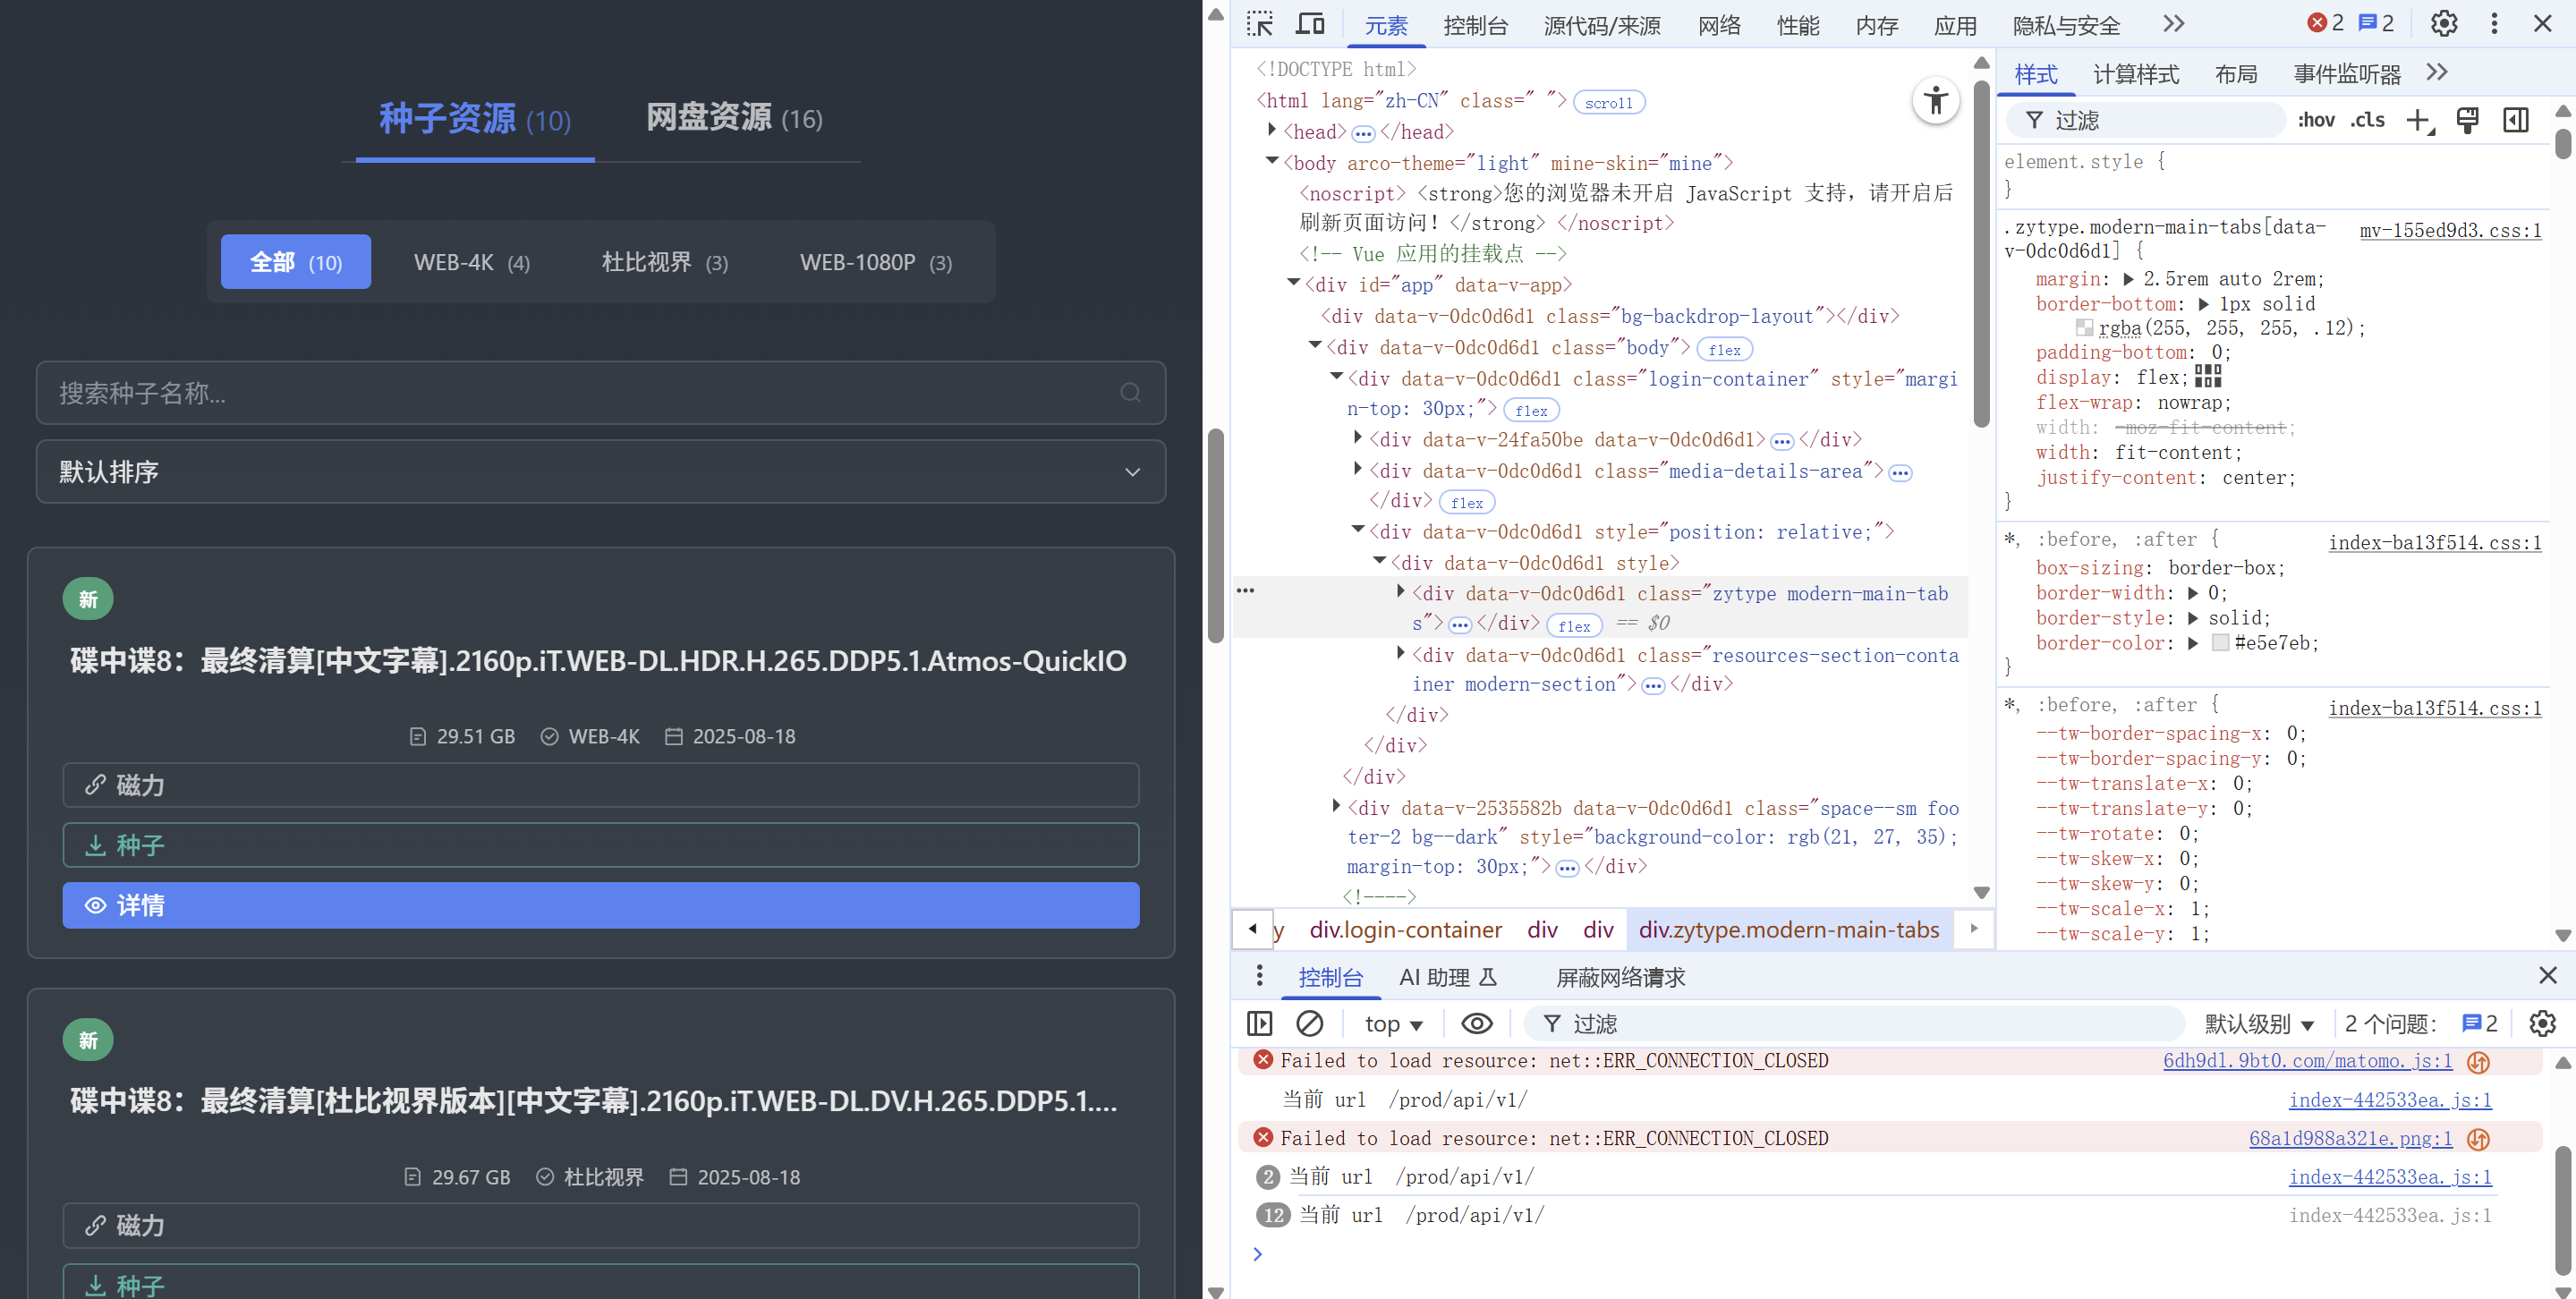Image resolution: width=2576 pixels, height=1299 pixels.
Task: Toggle device toolbar emulation icon
Action: coord(1310,24)
